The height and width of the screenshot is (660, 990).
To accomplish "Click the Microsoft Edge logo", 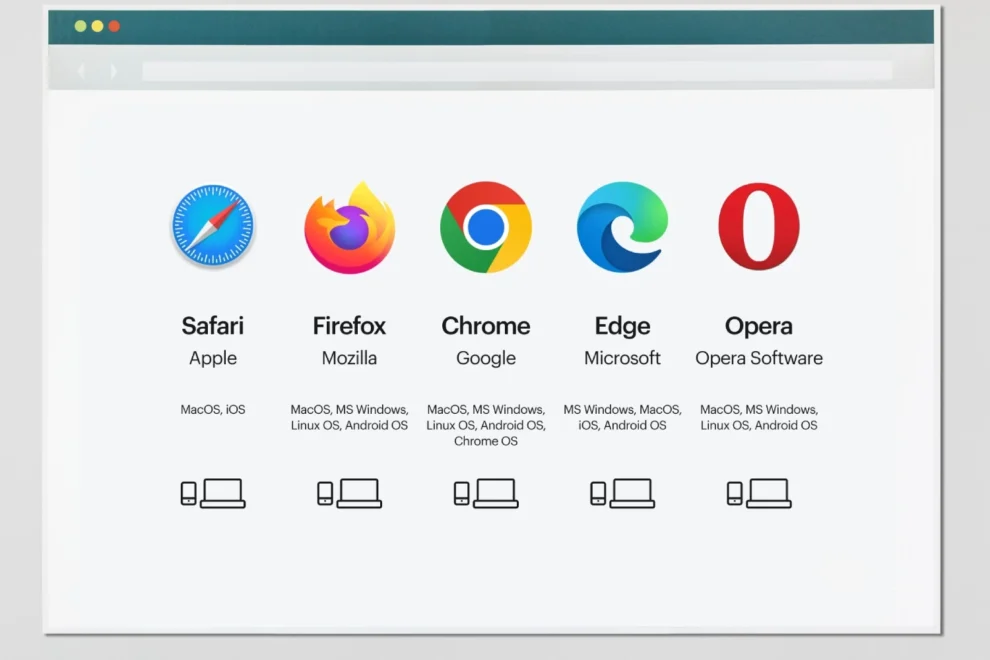I will coord(622,227).
